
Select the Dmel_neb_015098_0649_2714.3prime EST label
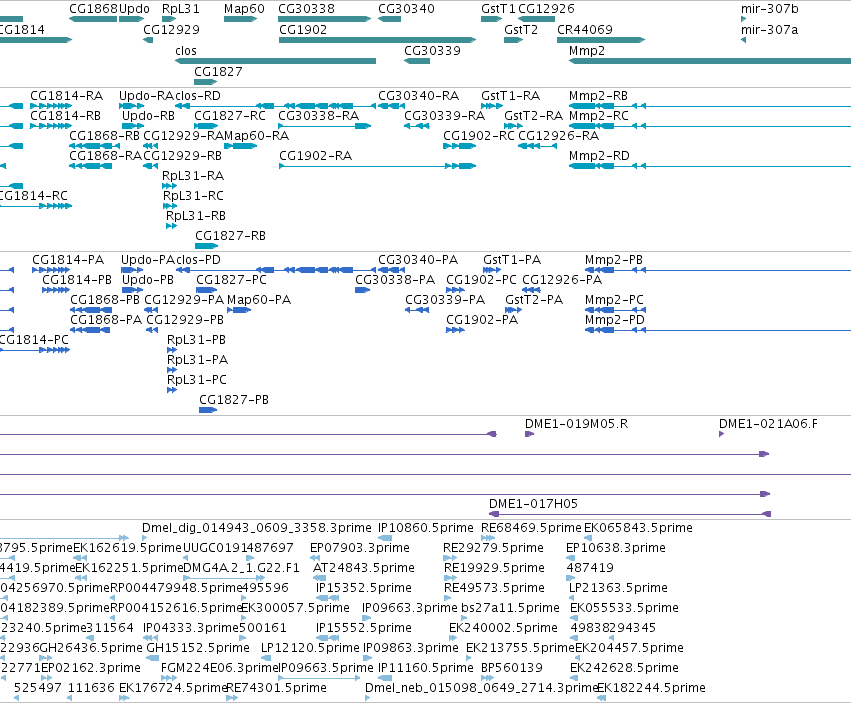(x=481, y=688)
